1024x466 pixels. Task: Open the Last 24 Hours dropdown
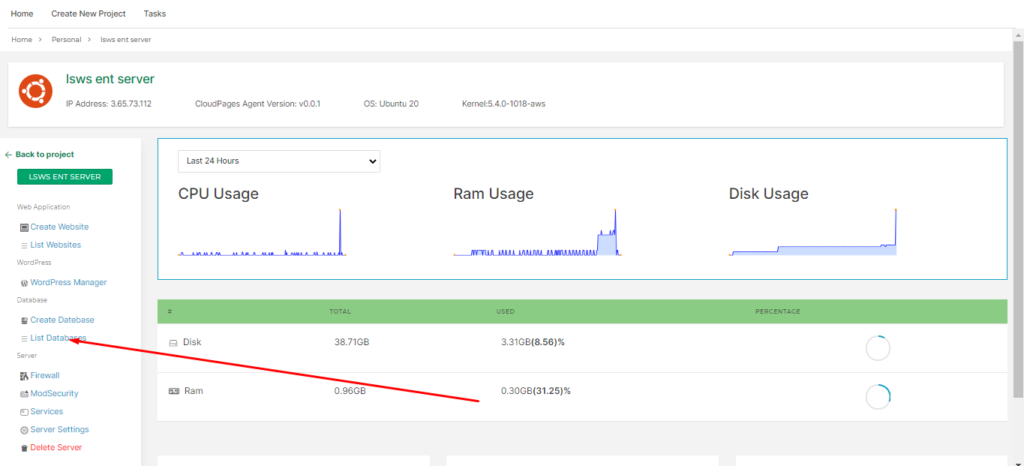[279, 161]
